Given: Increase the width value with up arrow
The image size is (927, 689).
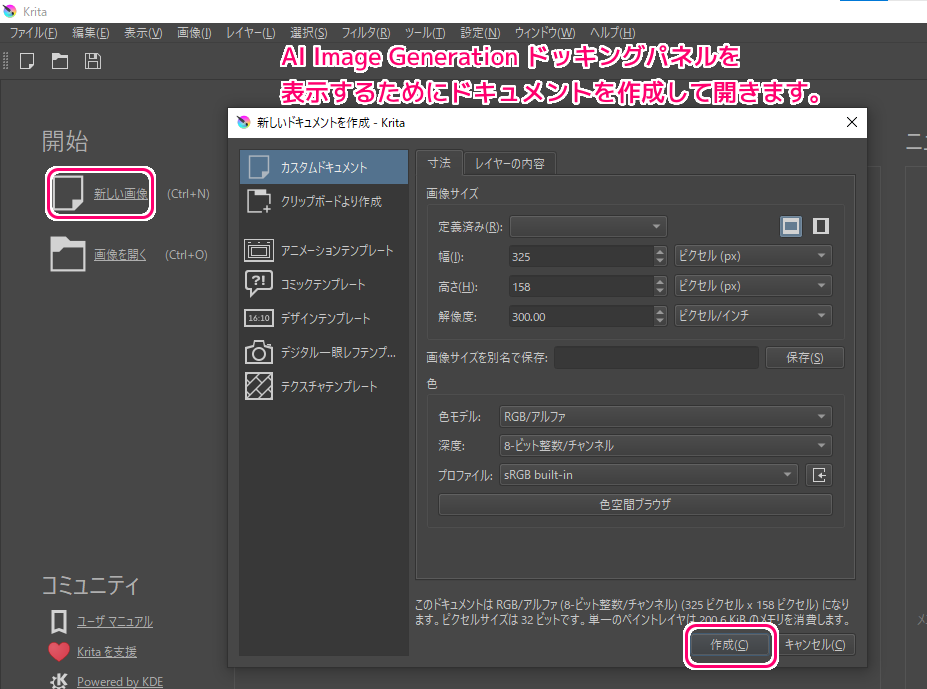Looking at the screenshot, I should click(x=660, y=251).
